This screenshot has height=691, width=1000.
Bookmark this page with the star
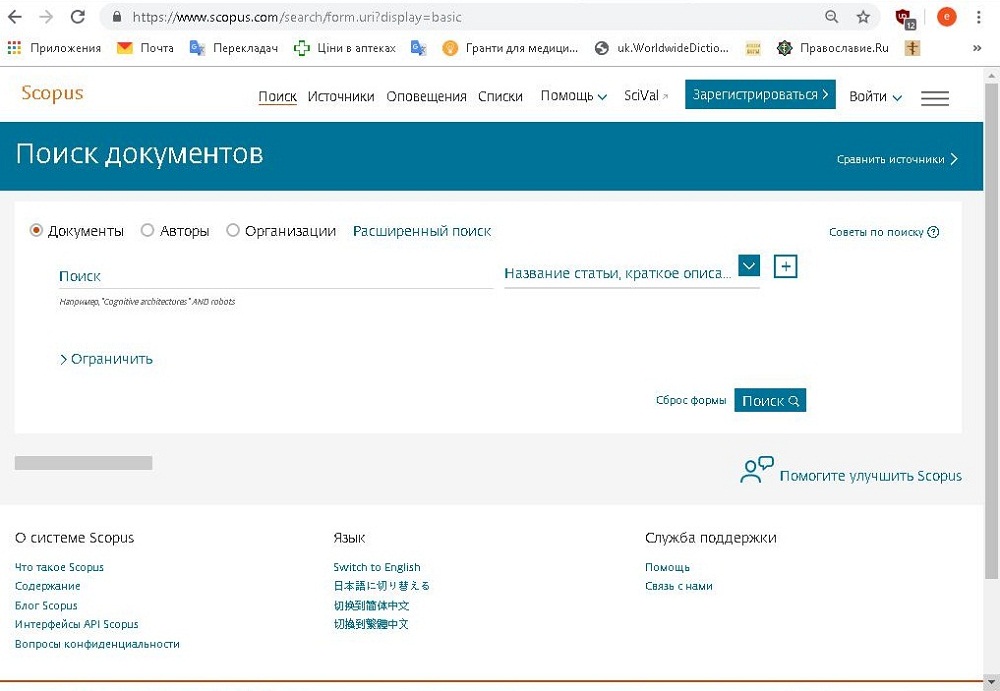[863, 17]
